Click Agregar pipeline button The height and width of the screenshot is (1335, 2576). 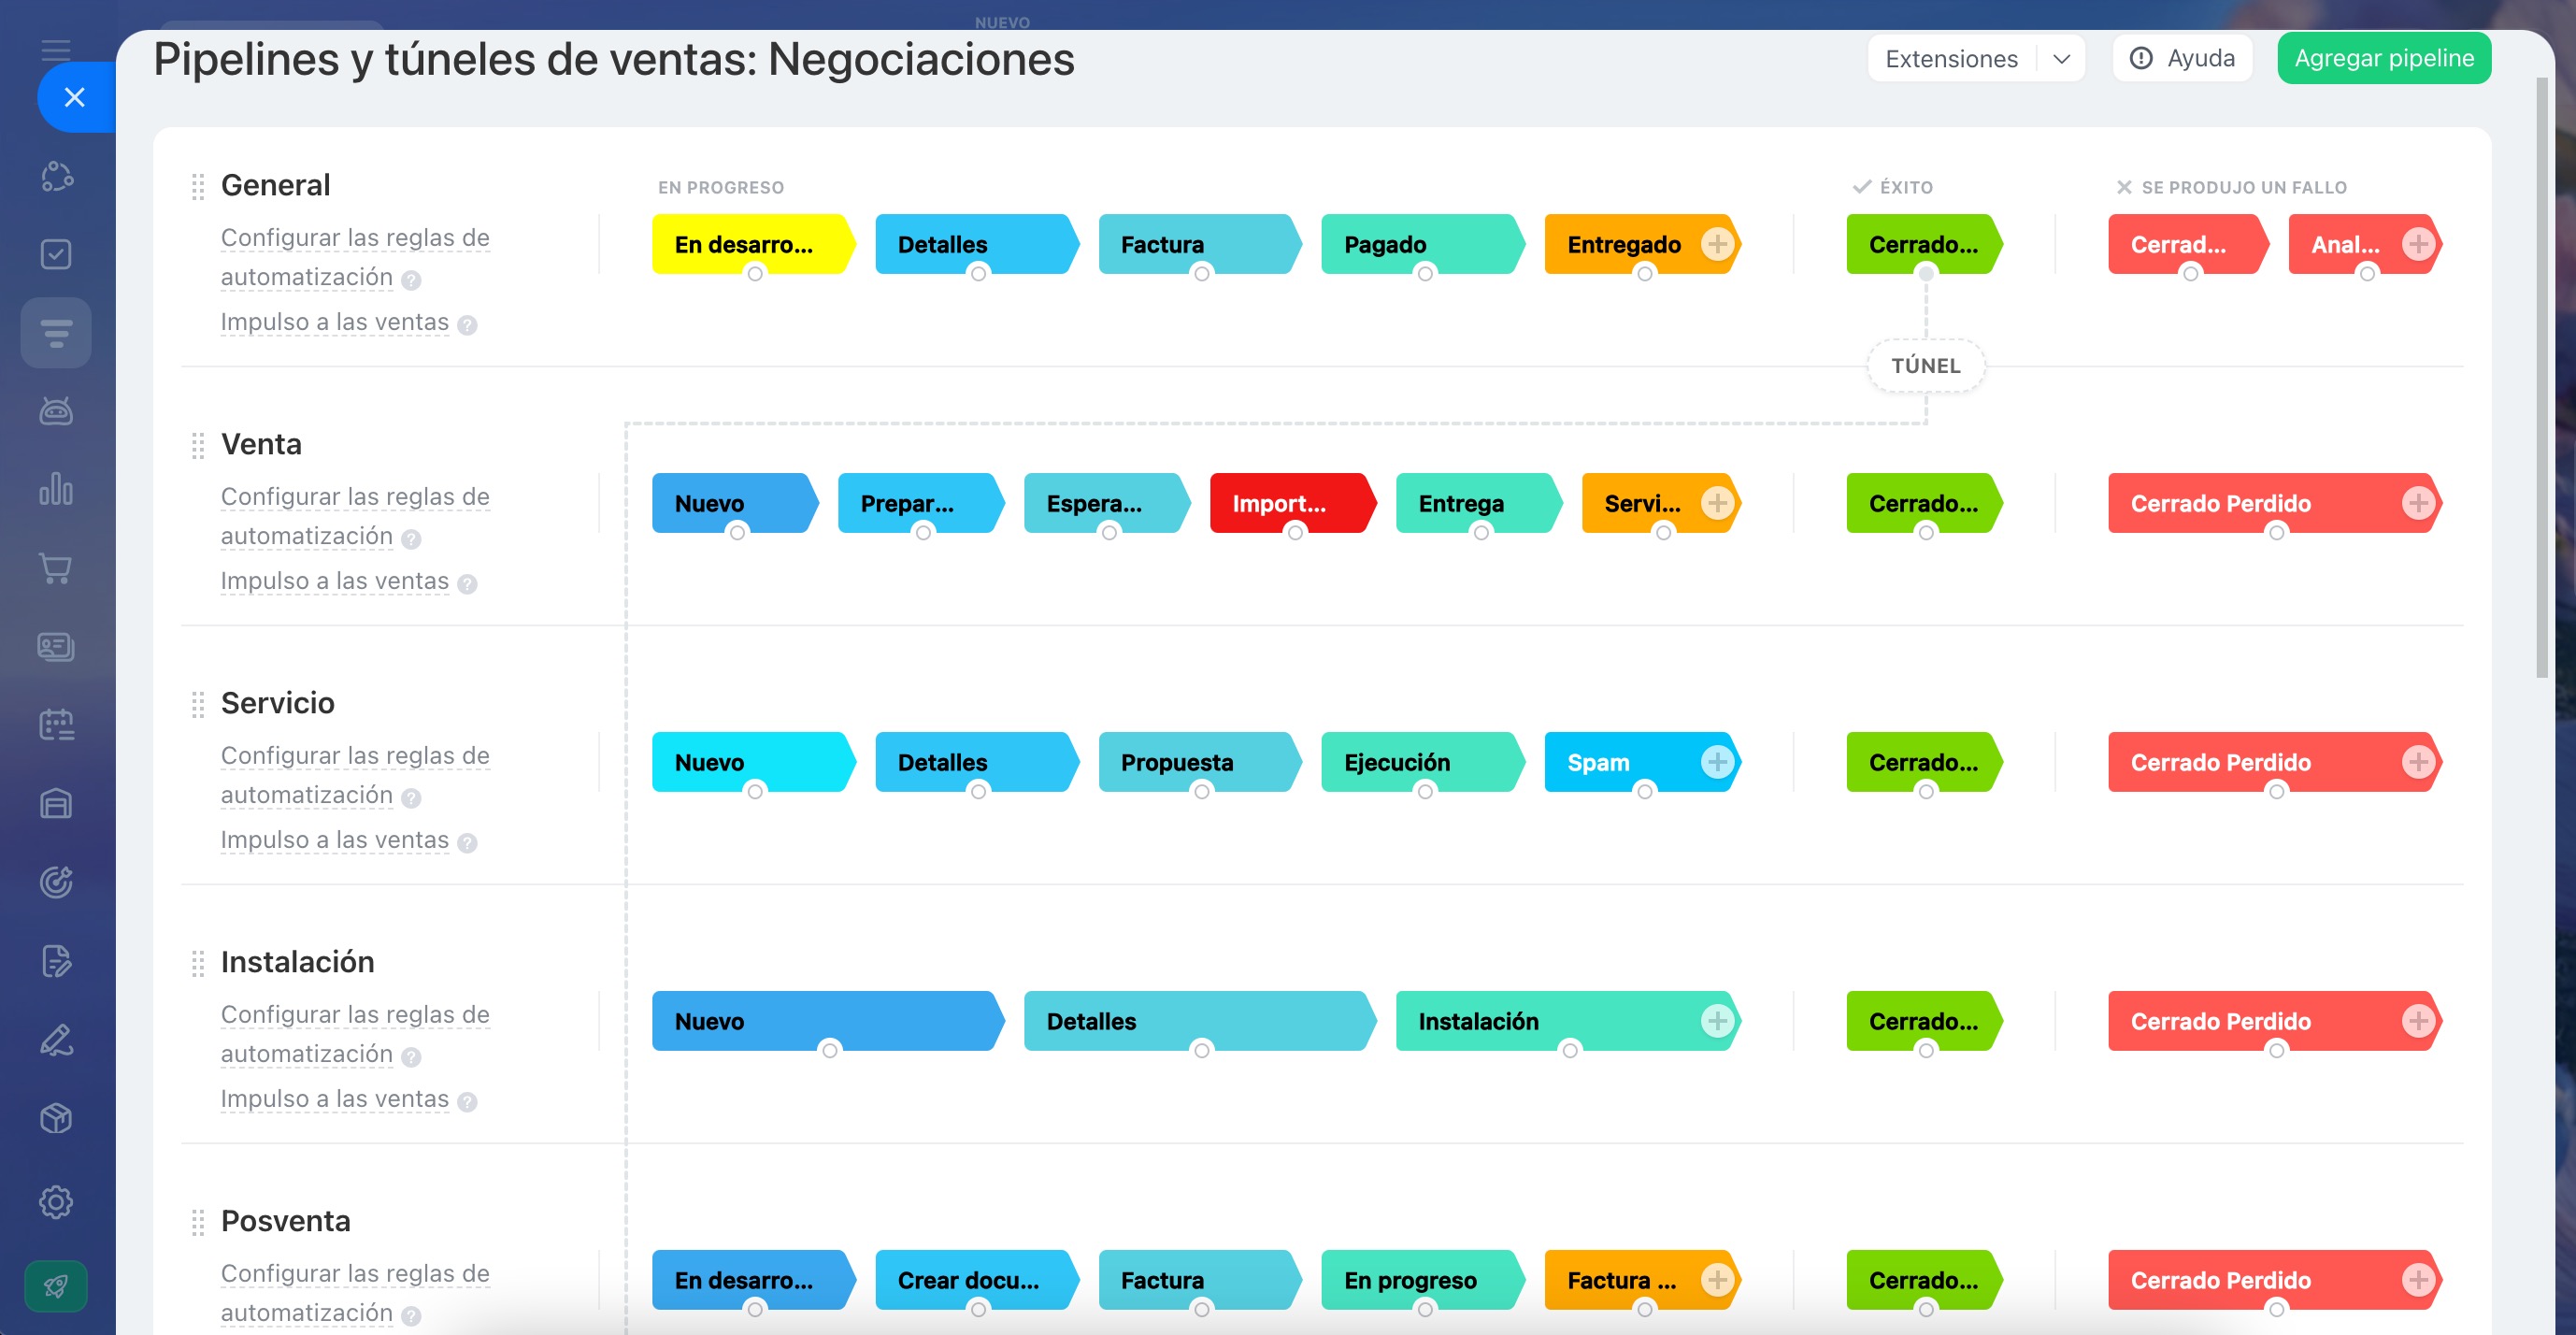[x=2384, y=58]
